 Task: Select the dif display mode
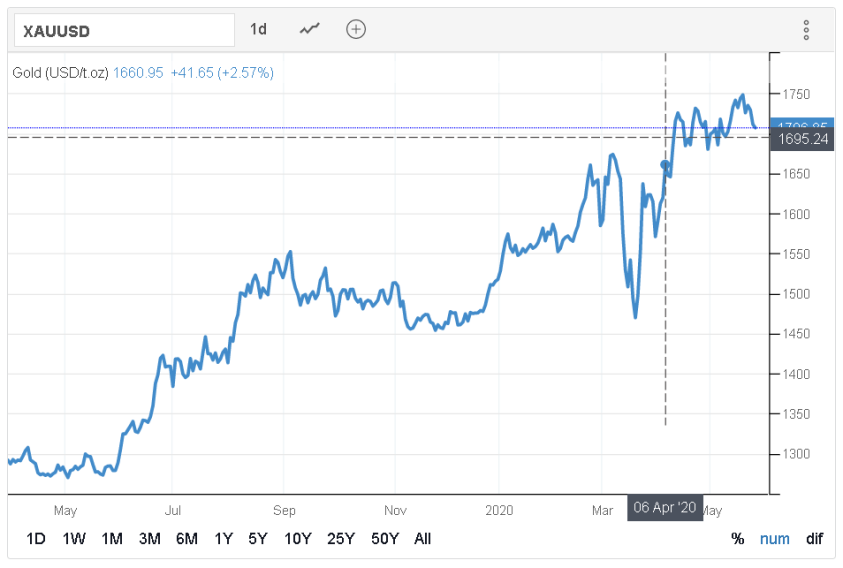tap(815, 539)
